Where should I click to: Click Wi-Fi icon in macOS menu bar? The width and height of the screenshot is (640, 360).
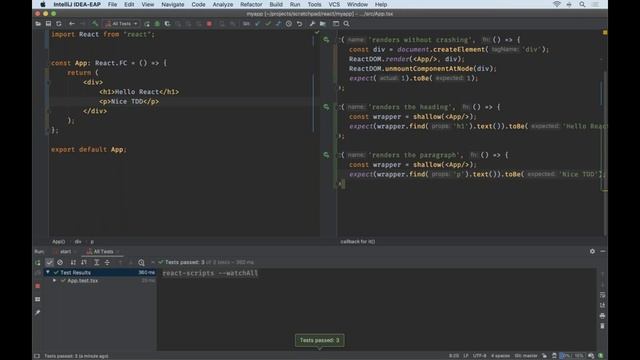click(557, 4)
